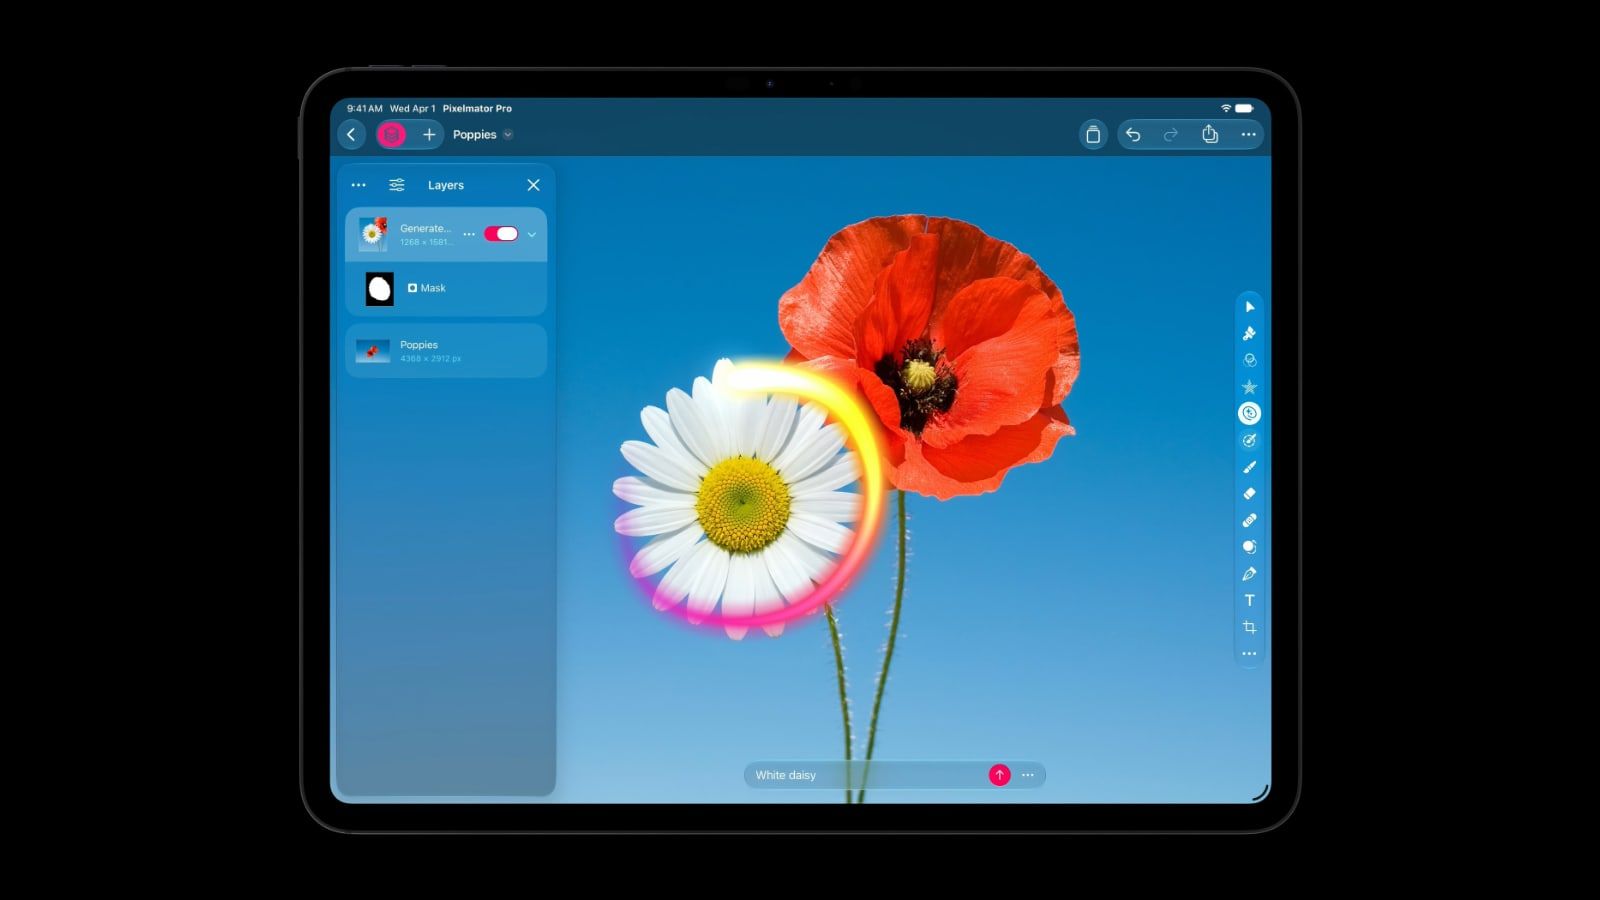The width and height of the screenshot is (1600, 900).
Task: Click the Poppies layer image thumbnail
Action: tap(373, 351)
